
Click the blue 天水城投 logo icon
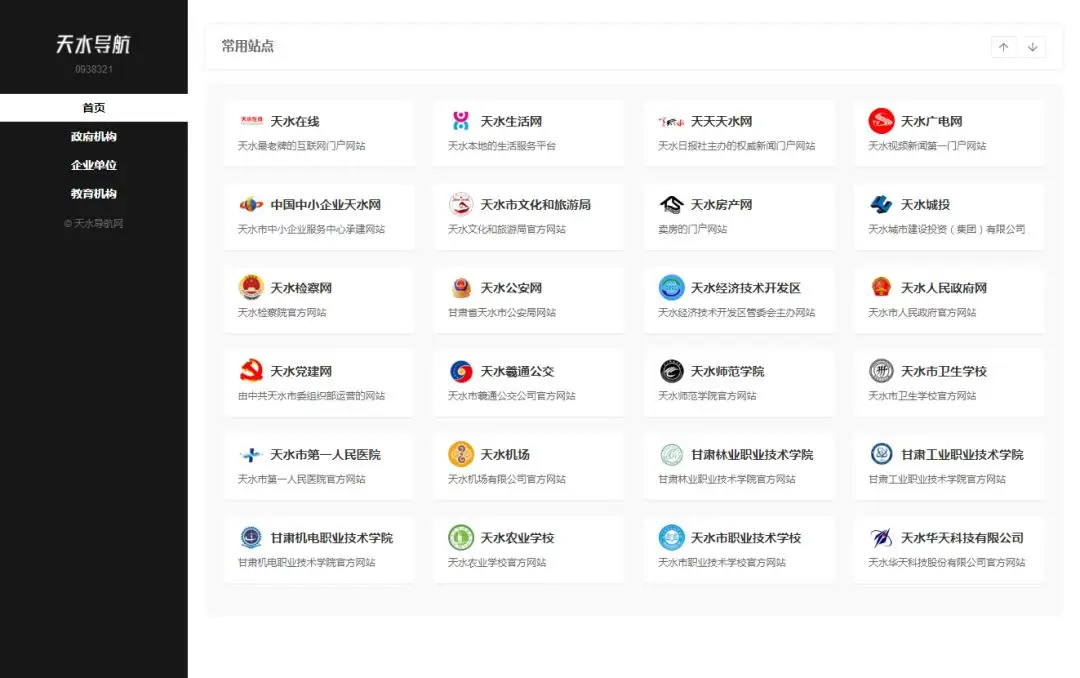point(881,204)
